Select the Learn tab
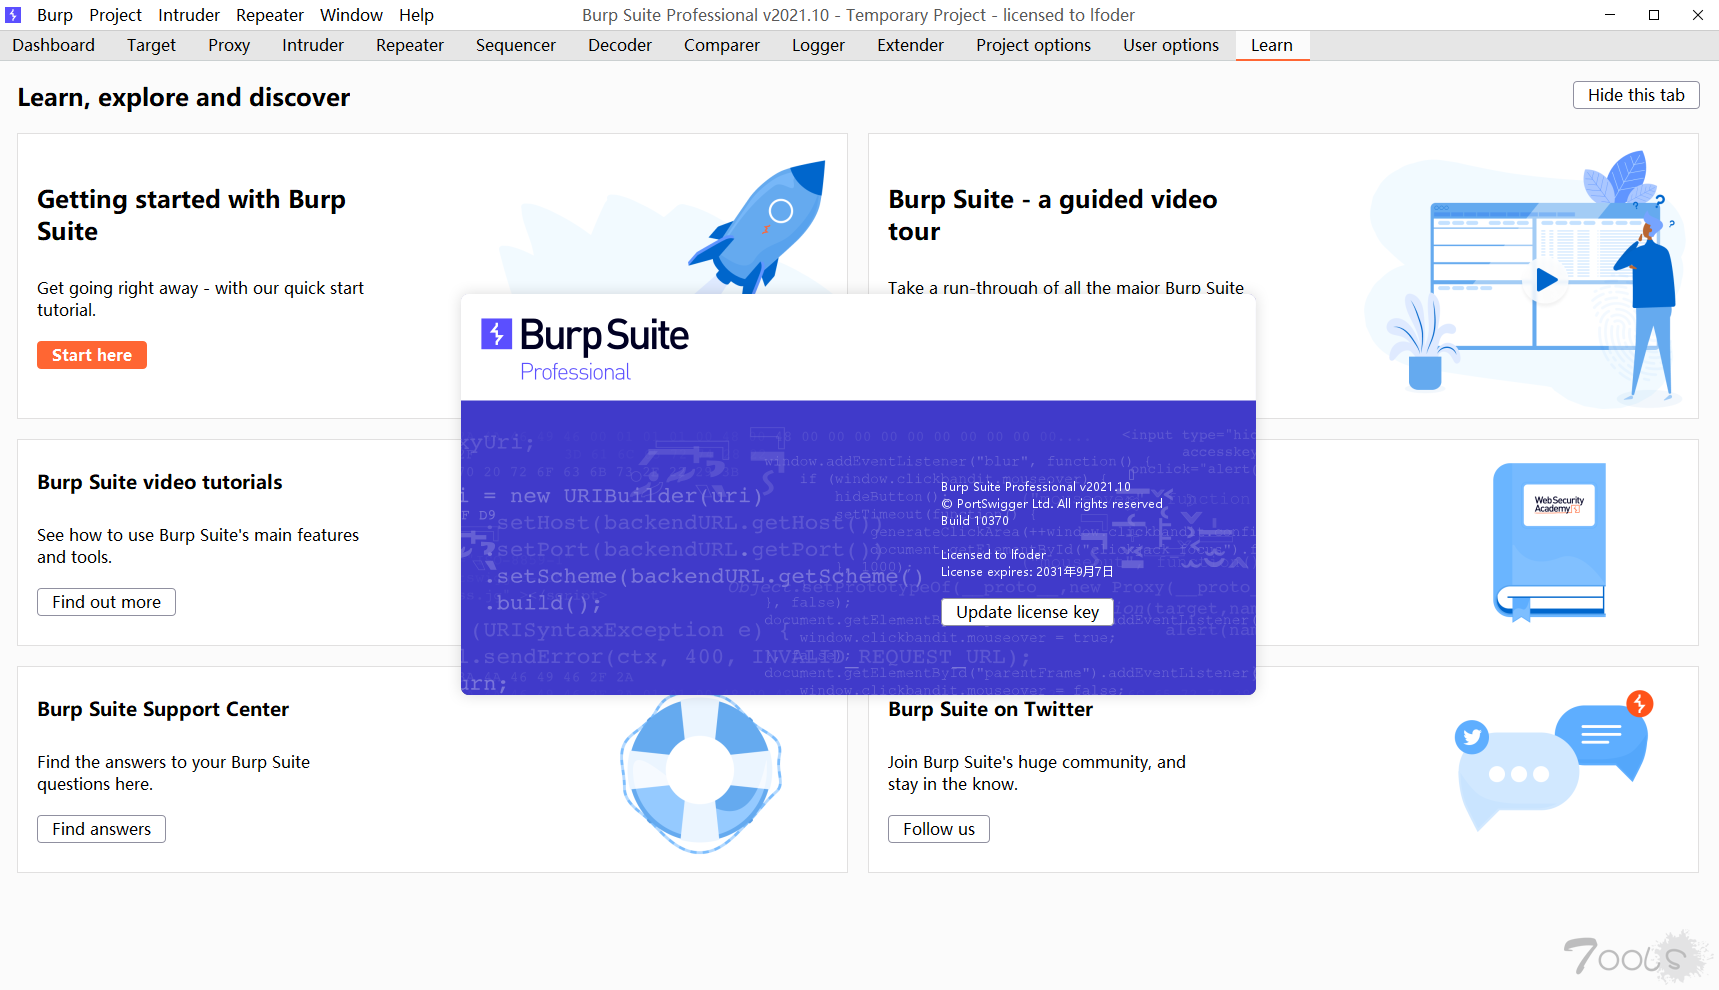Viewport: 1719px width, 990px height. click(1272, 45)
